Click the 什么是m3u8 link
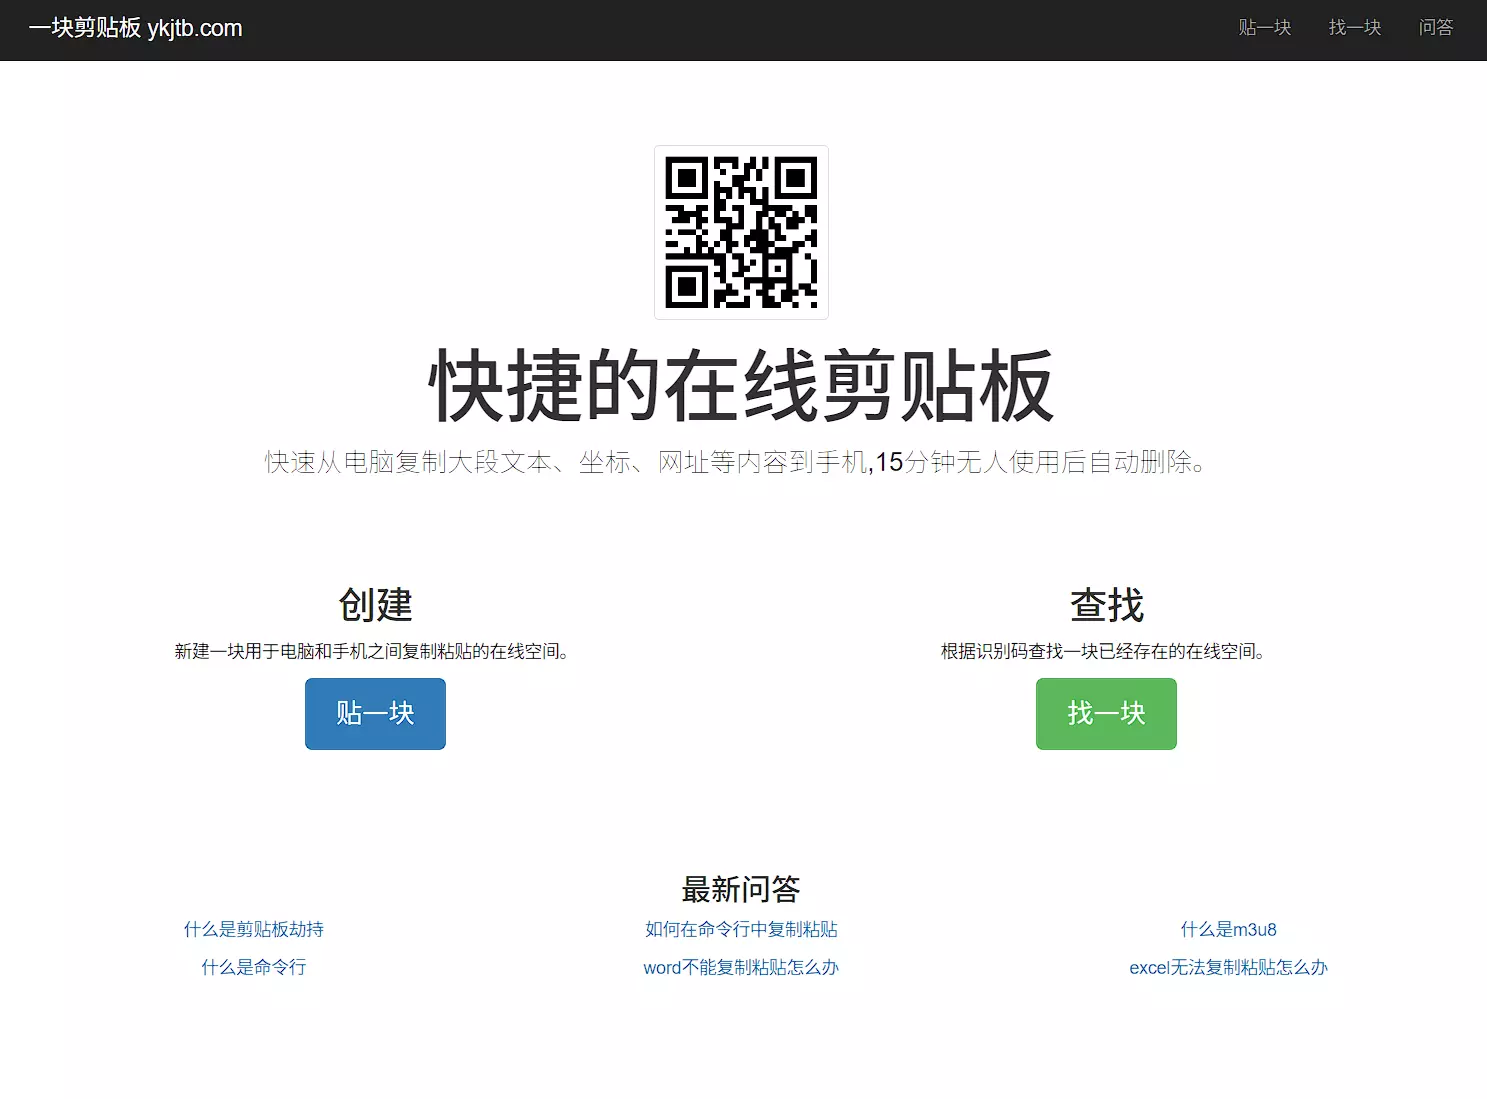The image size is (1487, 1099). 1228,929
